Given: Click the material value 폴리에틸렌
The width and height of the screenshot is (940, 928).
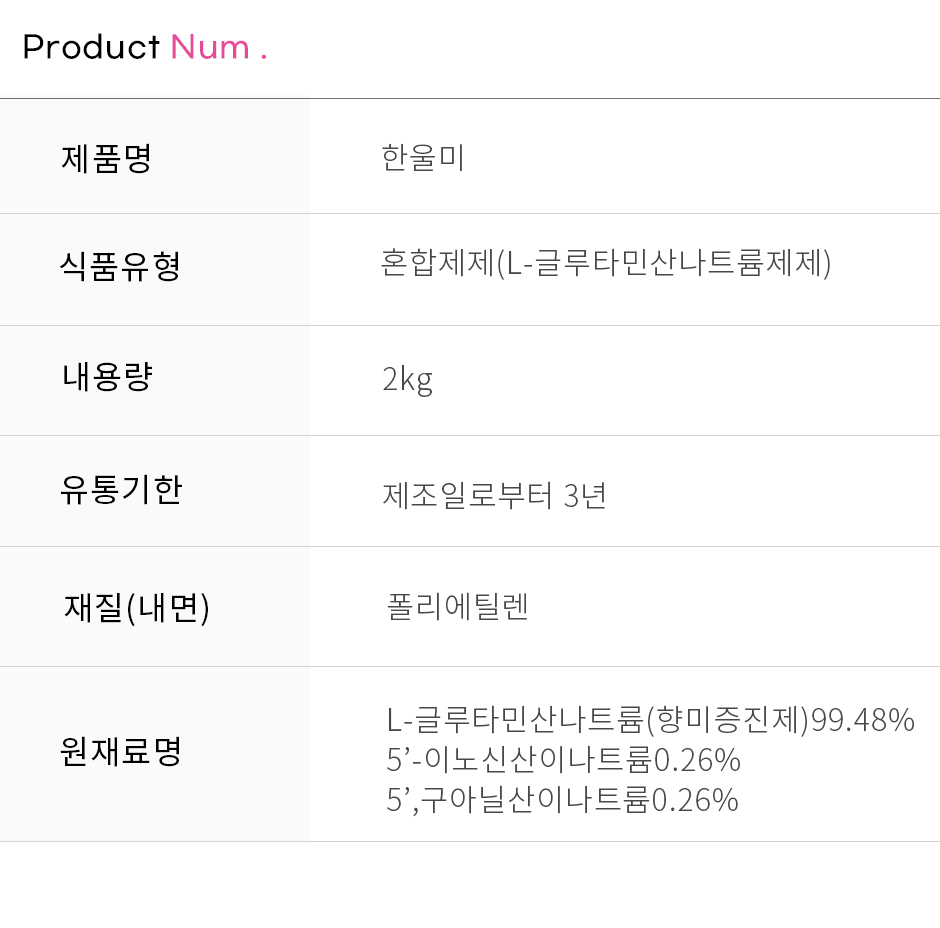Looking at the screenshot, I should [457, 607].
